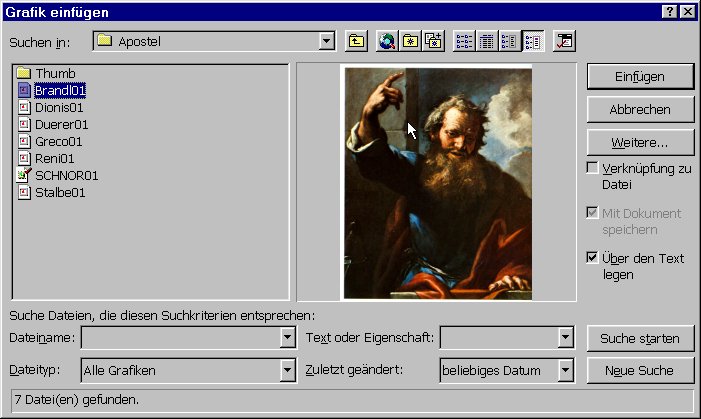Screen dimensions: 701x419
Task: Uncheck 'Über den Text legen'
Action: click(593, 258)
